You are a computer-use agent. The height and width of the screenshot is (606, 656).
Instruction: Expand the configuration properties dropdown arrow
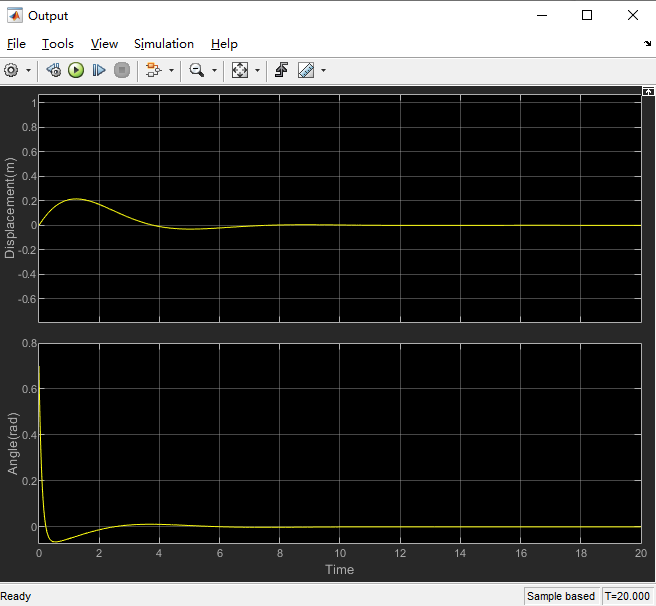coord(28,70)
